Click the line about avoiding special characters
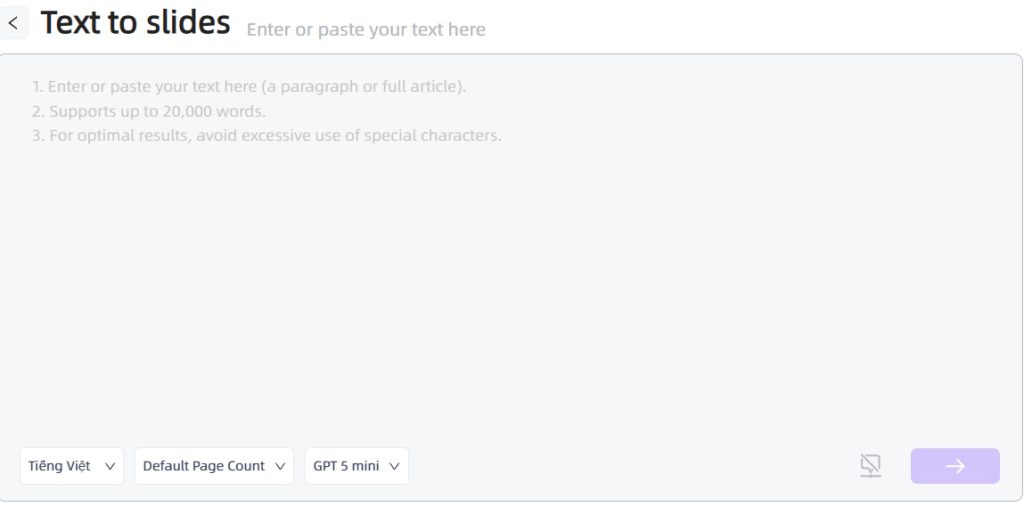This screenshot has height=507, width=1024. click(267, 136)
